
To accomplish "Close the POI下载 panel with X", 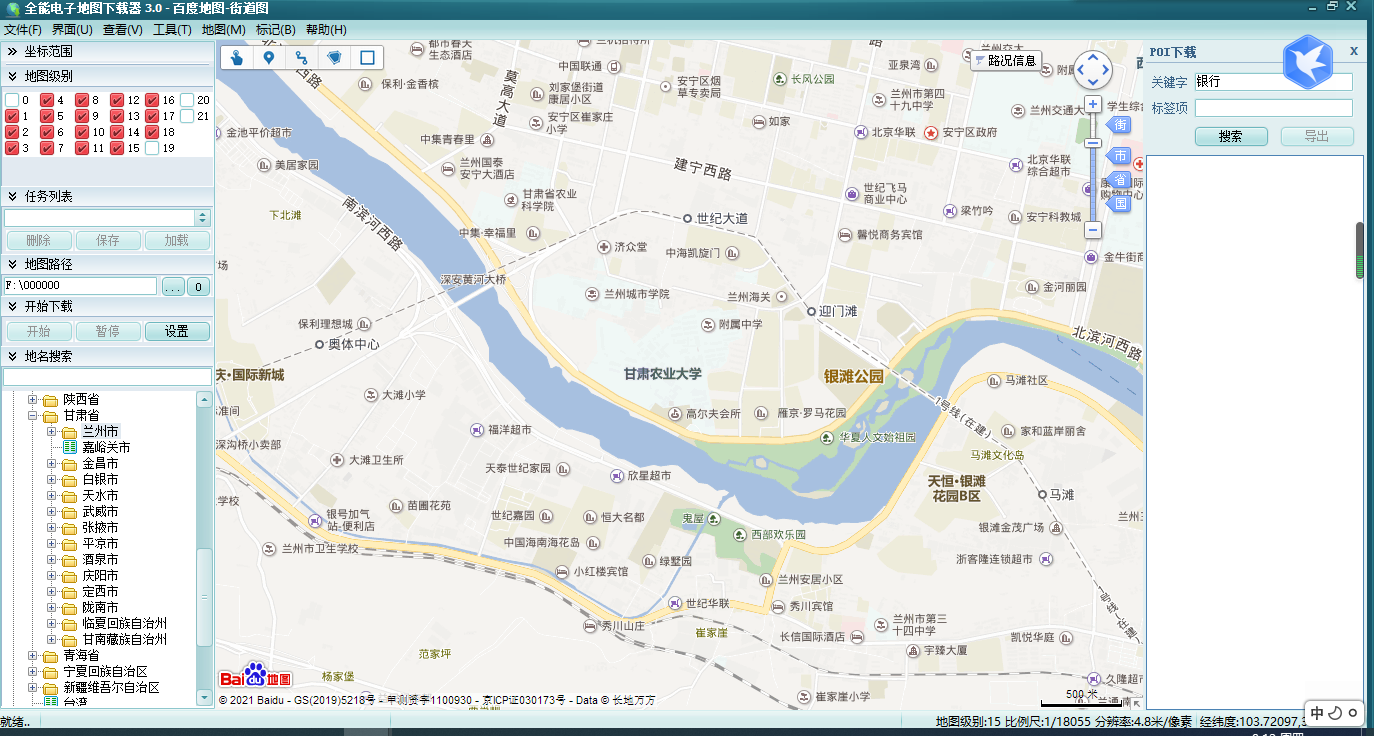I will tap(1354, 51).
